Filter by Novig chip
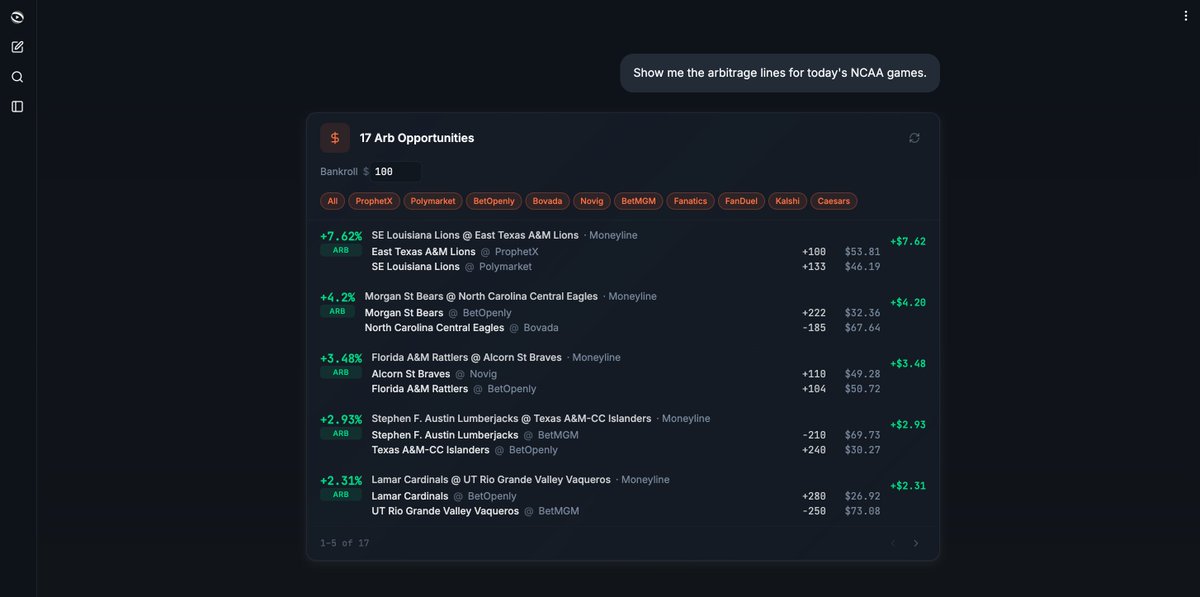The height and width of the screenshot is (597, 1200). coord(592,201)
